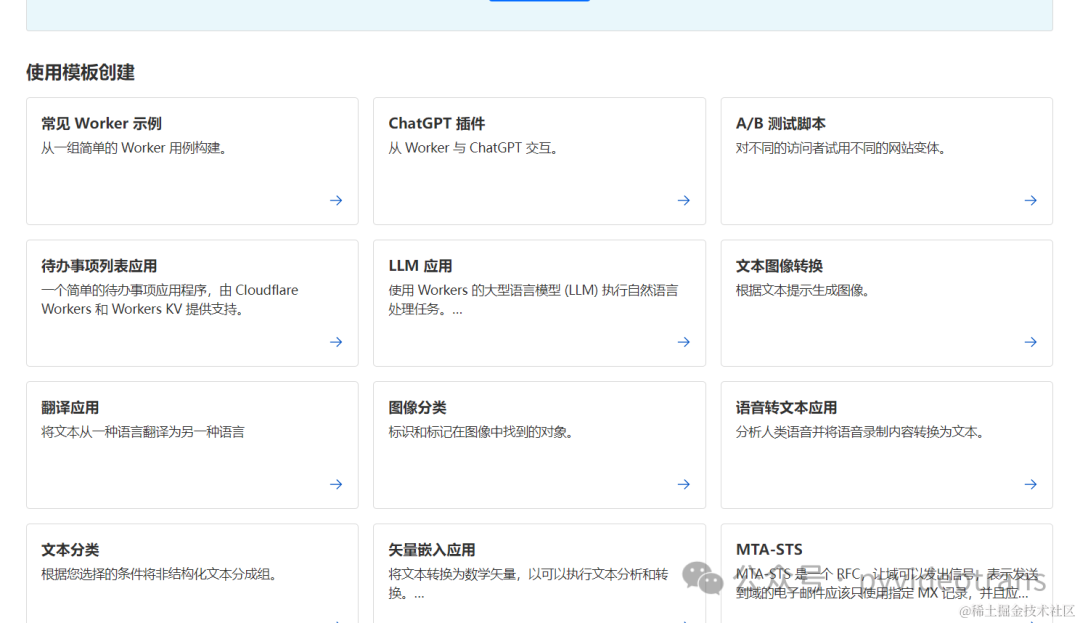1080x623 pixels.
Task: Click description 从一组简单的 Worker 用例构建。
Action: (x=134, y=148)
